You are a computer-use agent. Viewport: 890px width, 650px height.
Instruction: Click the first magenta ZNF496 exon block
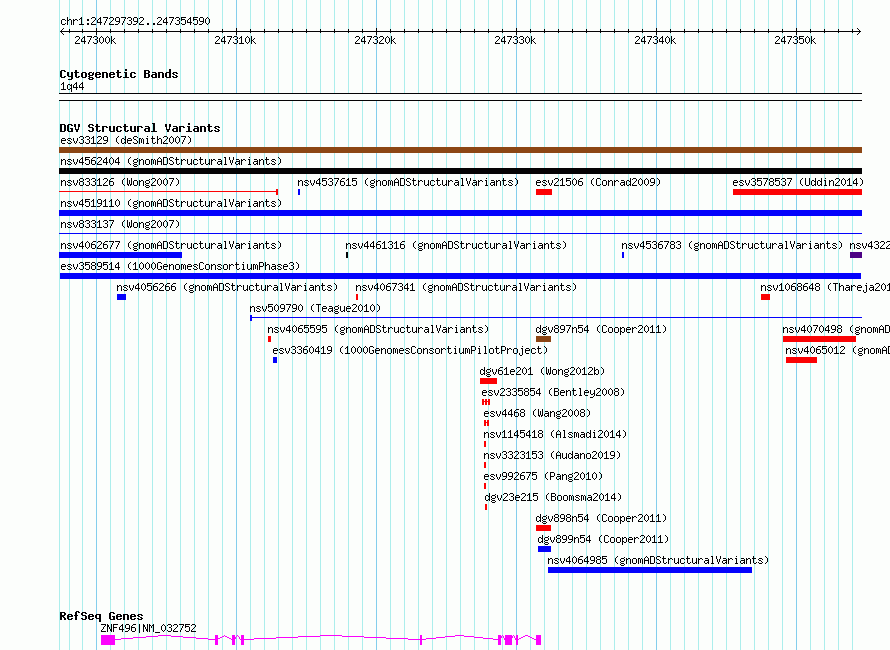(x=108, y=640)
